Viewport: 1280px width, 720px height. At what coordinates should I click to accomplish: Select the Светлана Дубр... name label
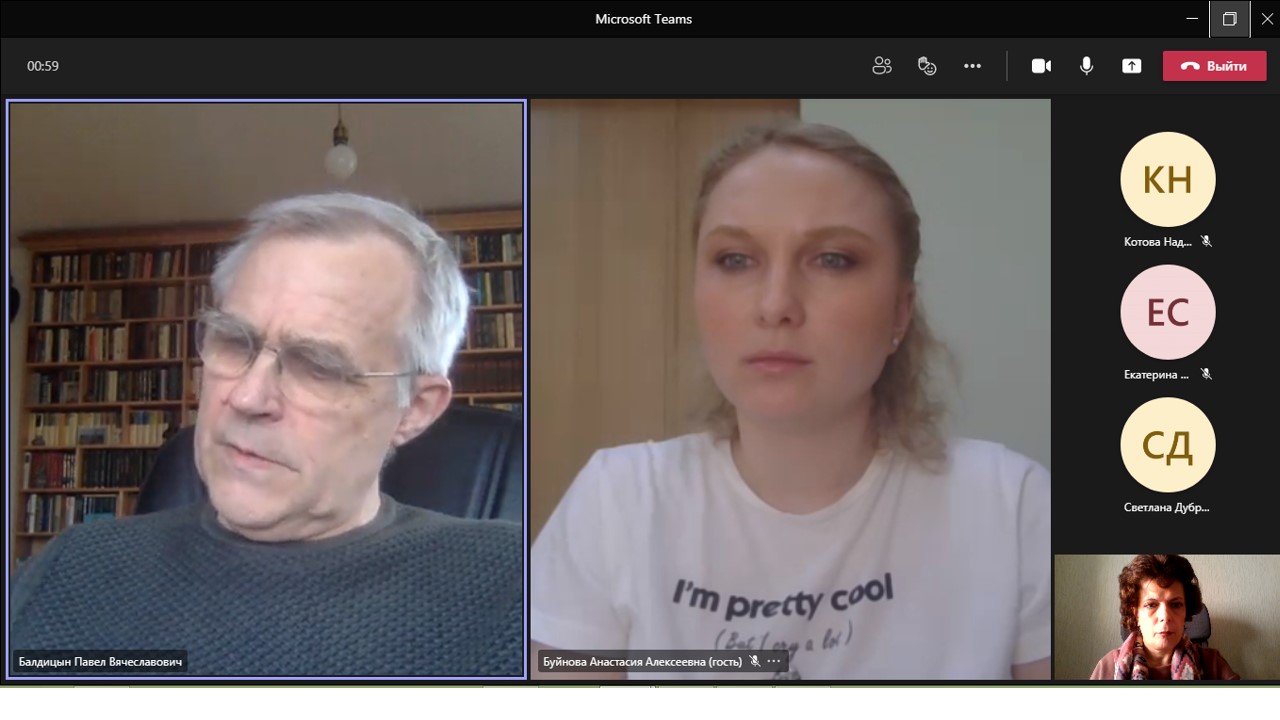(x=1166, y=507)
